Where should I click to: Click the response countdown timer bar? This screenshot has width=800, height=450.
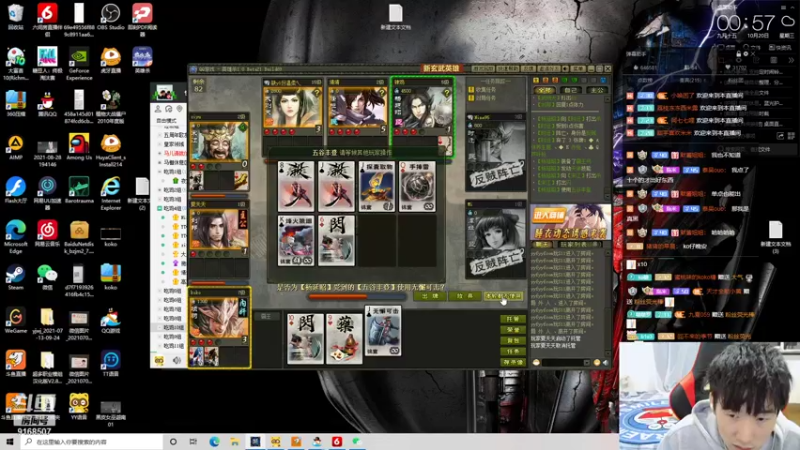coord(357,296)
